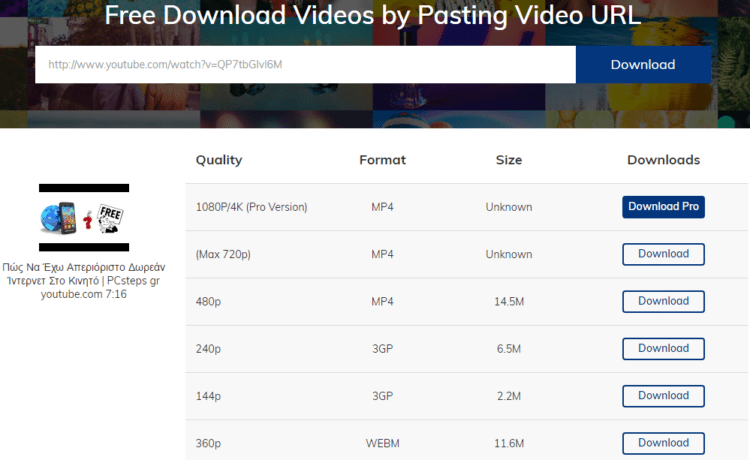
Task: Click the 11.6M size value
Action: tap(509, 444)
